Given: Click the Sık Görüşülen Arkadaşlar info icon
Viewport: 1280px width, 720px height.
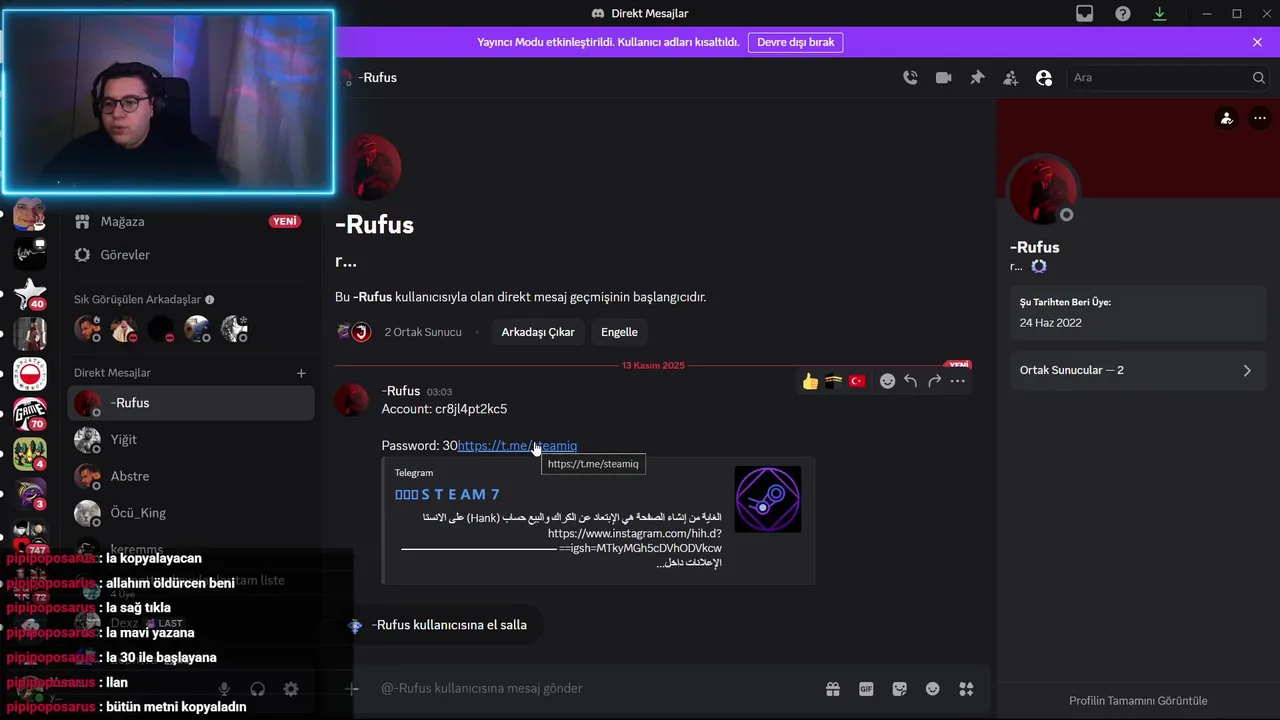Looking at the screenshot, I should tap(209, 299).
